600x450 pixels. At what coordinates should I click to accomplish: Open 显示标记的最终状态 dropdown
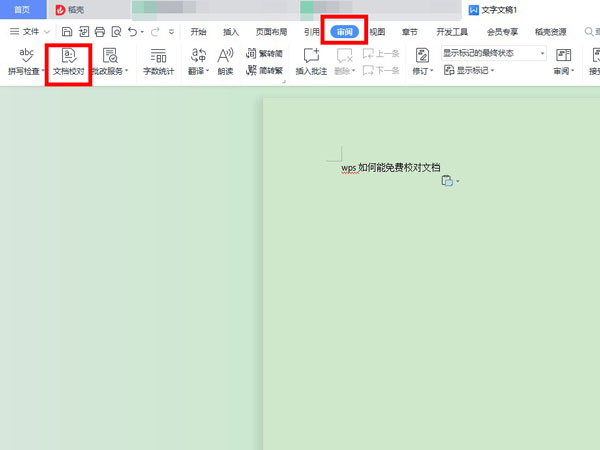click(x=494, y=53)
